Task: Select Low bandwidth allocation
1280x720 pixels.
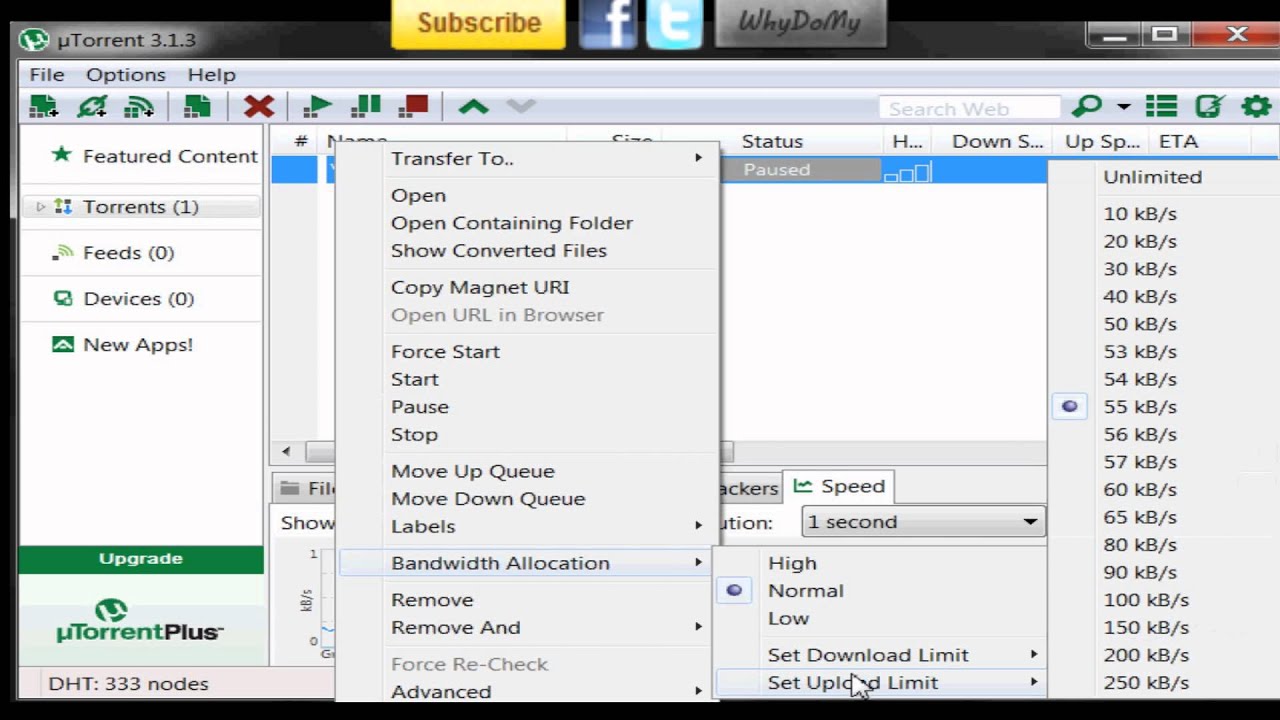Action: 788,619
